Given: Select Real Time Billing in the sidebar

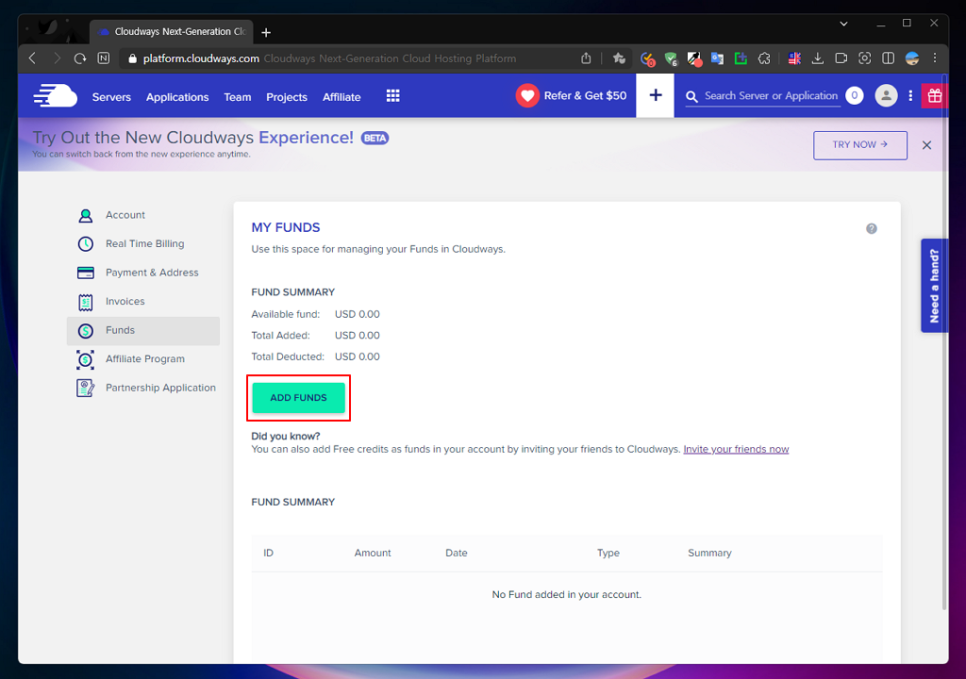Looking at the screenshot, I should tap(143, 244).
